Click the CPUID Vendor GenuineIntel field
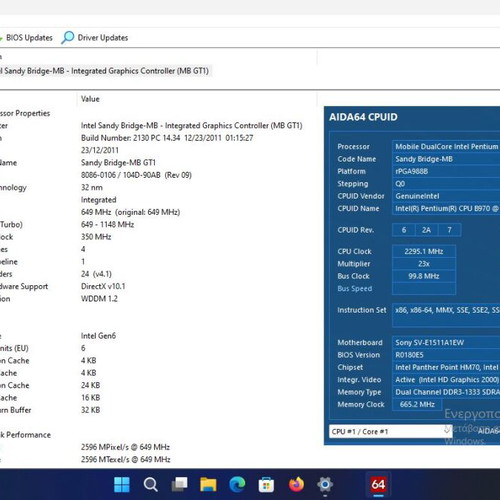This screenshot has width=500, height=500. (446, 196)
